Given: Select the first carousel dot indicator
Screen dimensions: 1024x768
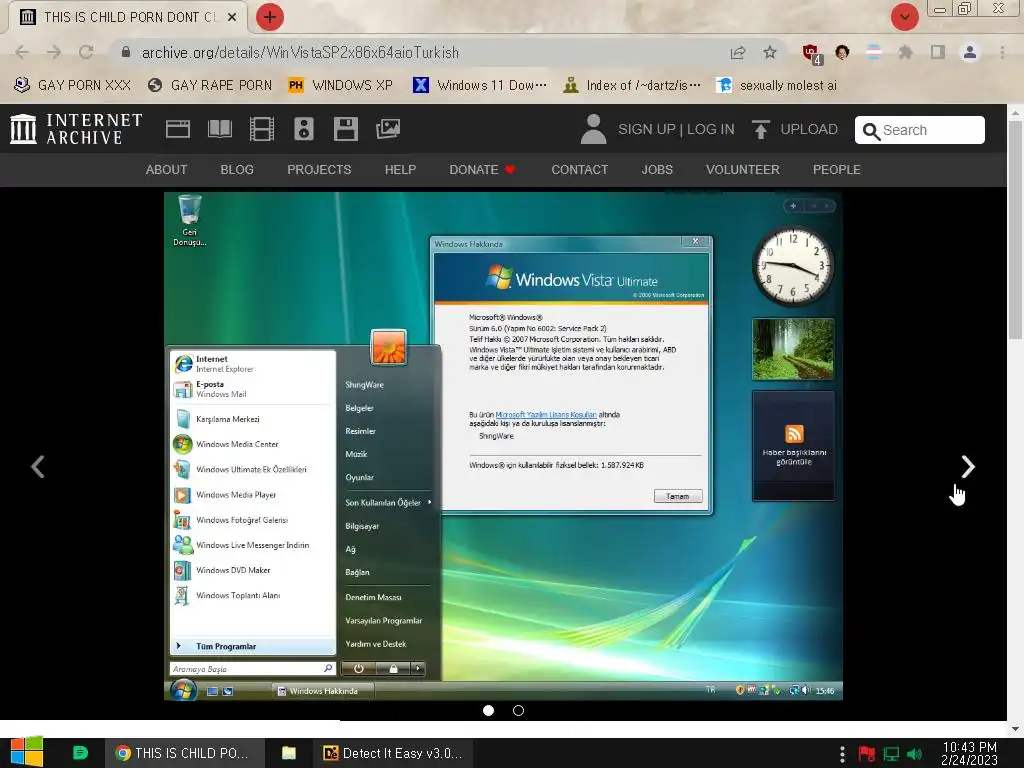Looking at the screenshot, I should tap(488, 711).
